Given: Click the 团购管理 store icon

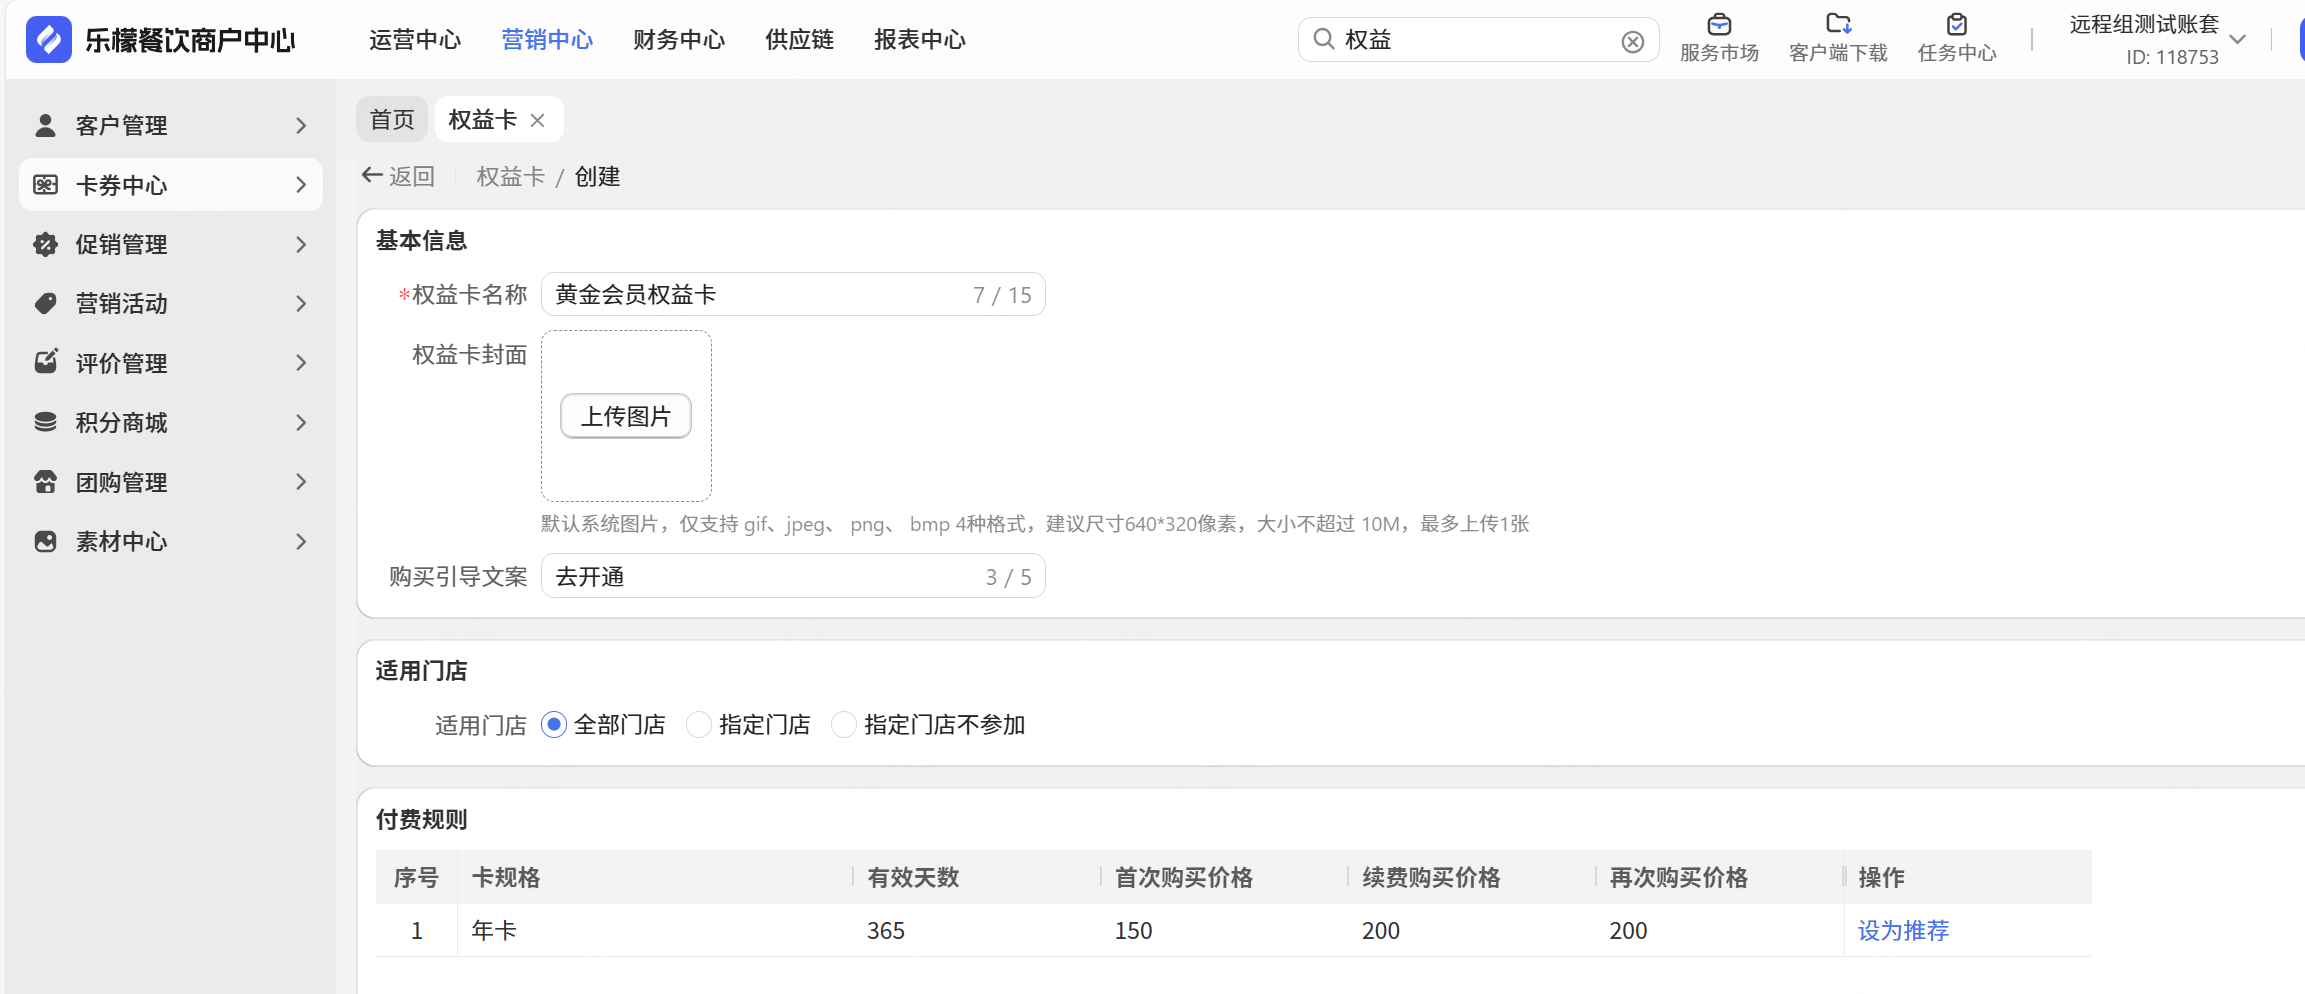Looking at the screenshot, I should click(x=45, y=482).
